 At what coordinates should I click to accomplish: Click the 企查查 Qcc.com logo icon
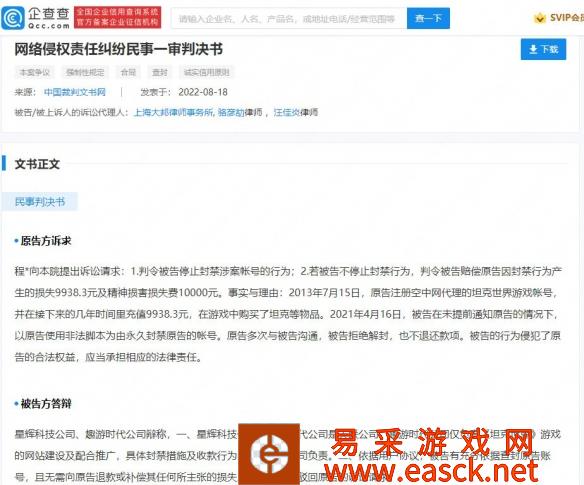pos(13,18)
